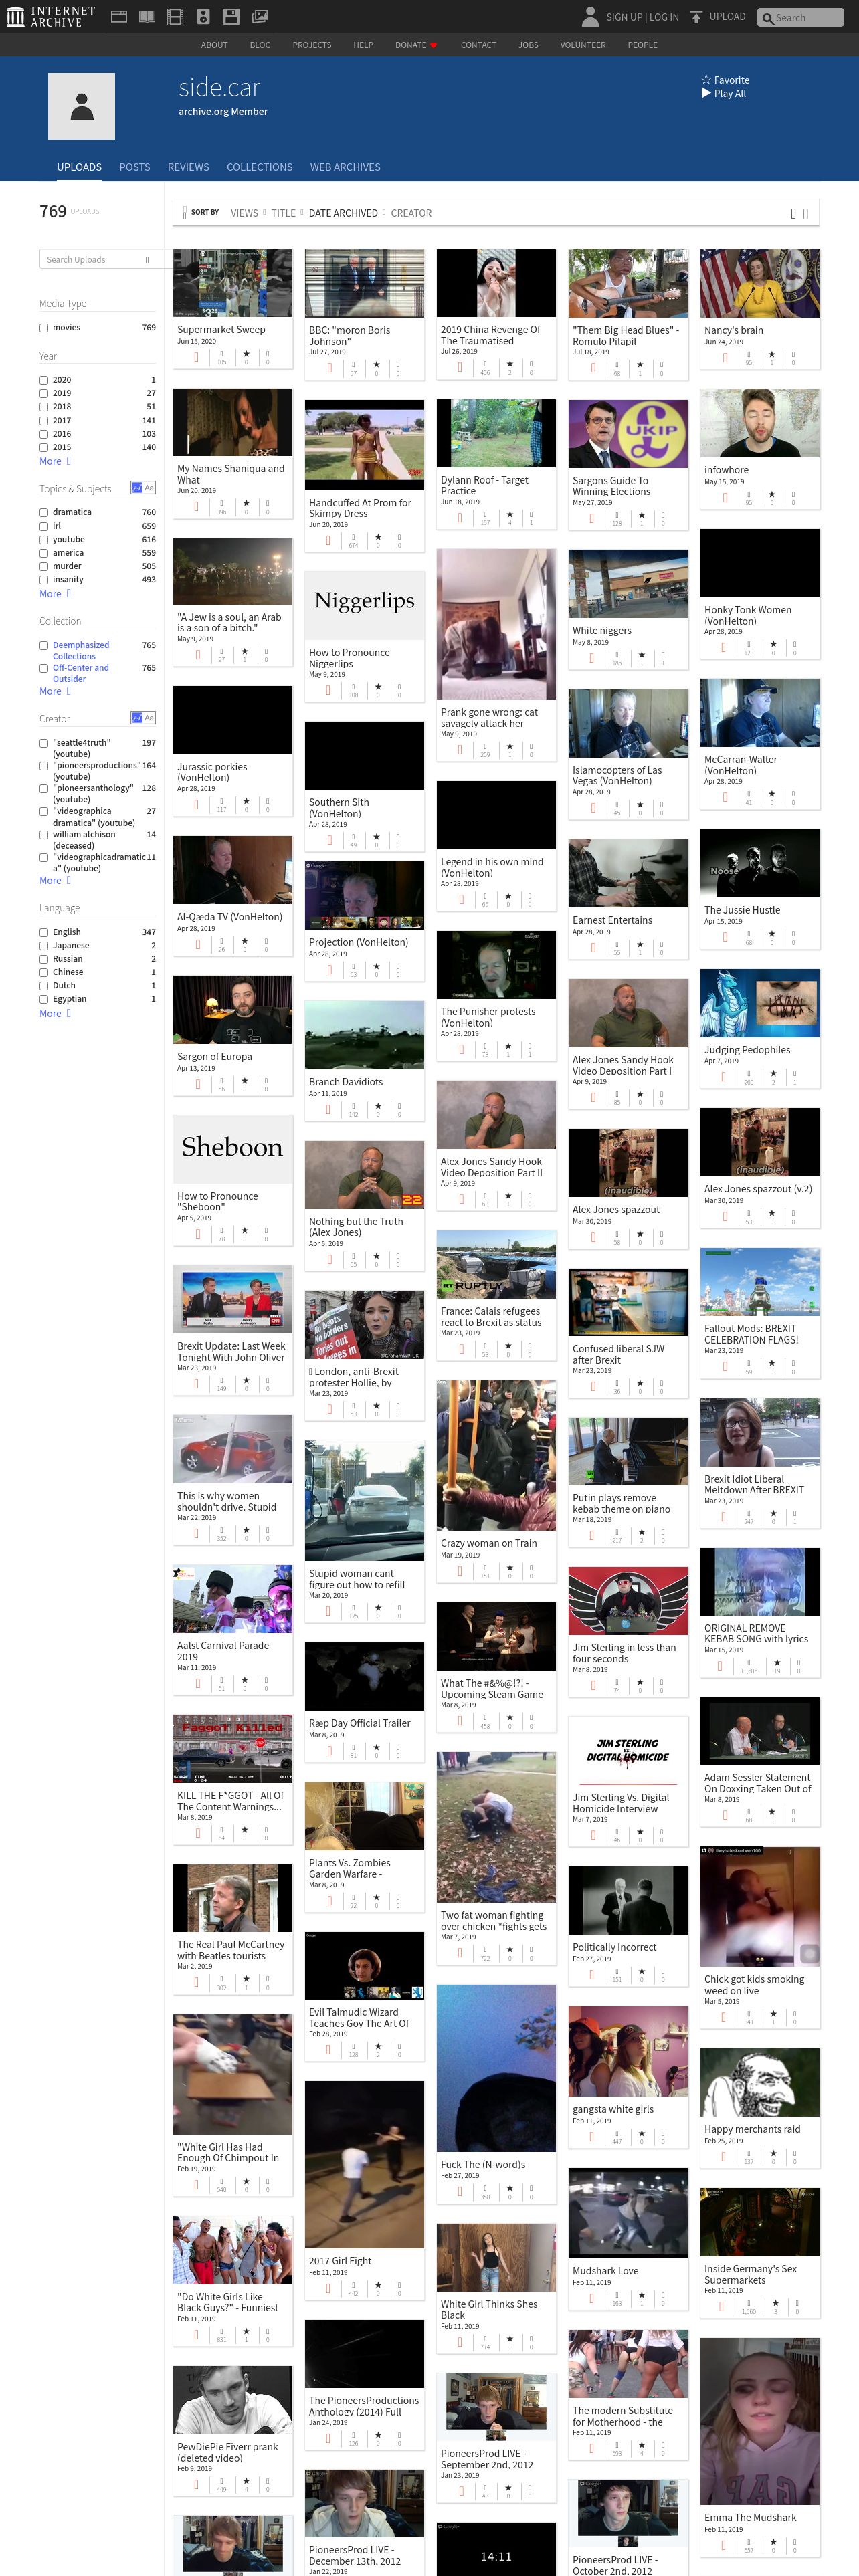The height and width of the screenshot is (2576, 859).
Task: Switch to the Posts tab
Action: pyautogui.click(x=134, y=167)
